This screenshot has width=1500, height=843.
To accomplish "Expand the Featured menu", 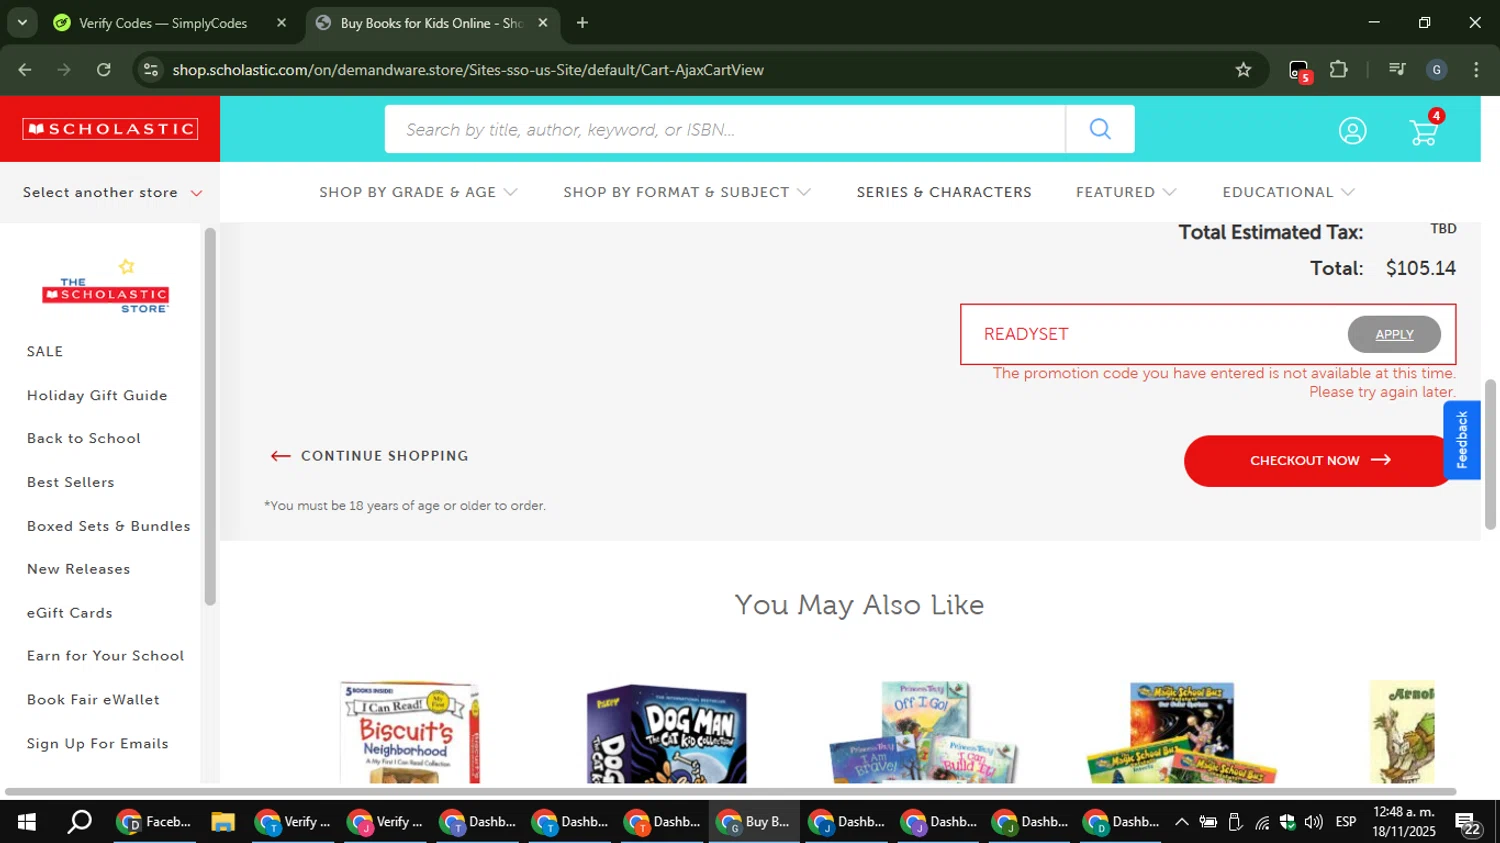I will (1126, 192).
